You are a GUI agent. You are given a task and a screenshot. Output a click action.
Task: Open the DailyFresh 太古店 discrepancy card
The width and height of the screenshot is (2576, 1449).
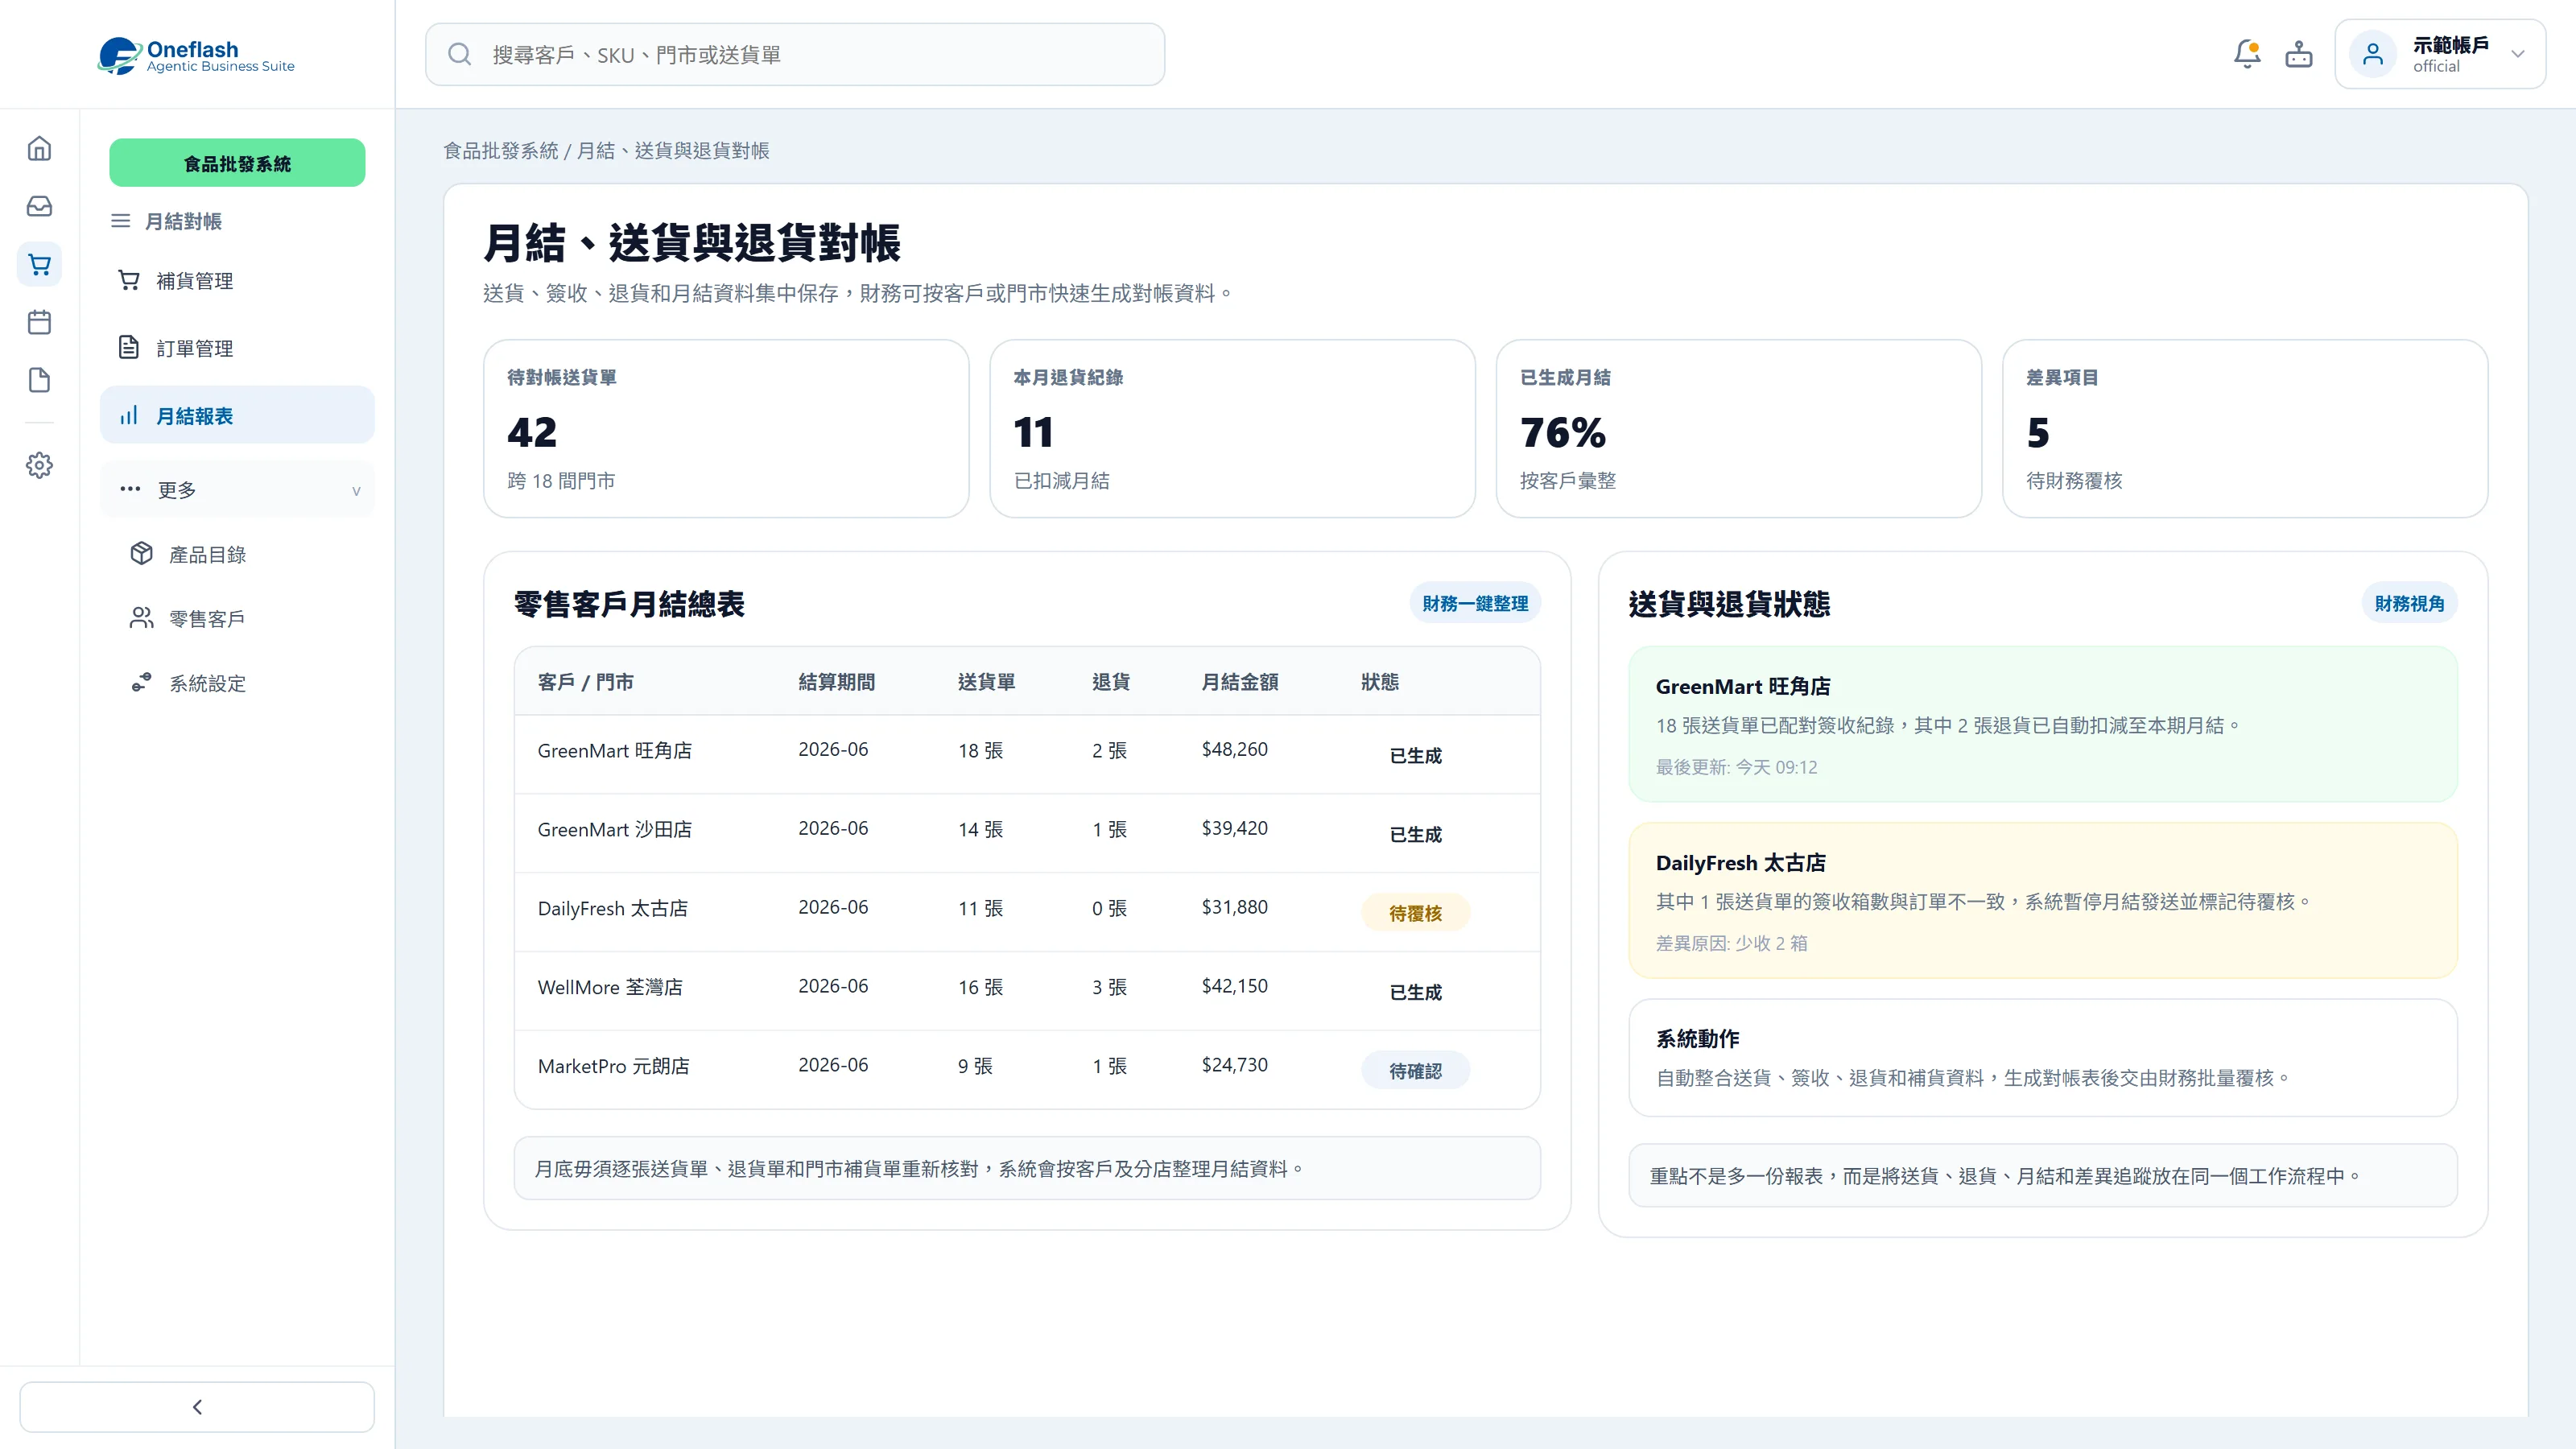[2043, 900]
